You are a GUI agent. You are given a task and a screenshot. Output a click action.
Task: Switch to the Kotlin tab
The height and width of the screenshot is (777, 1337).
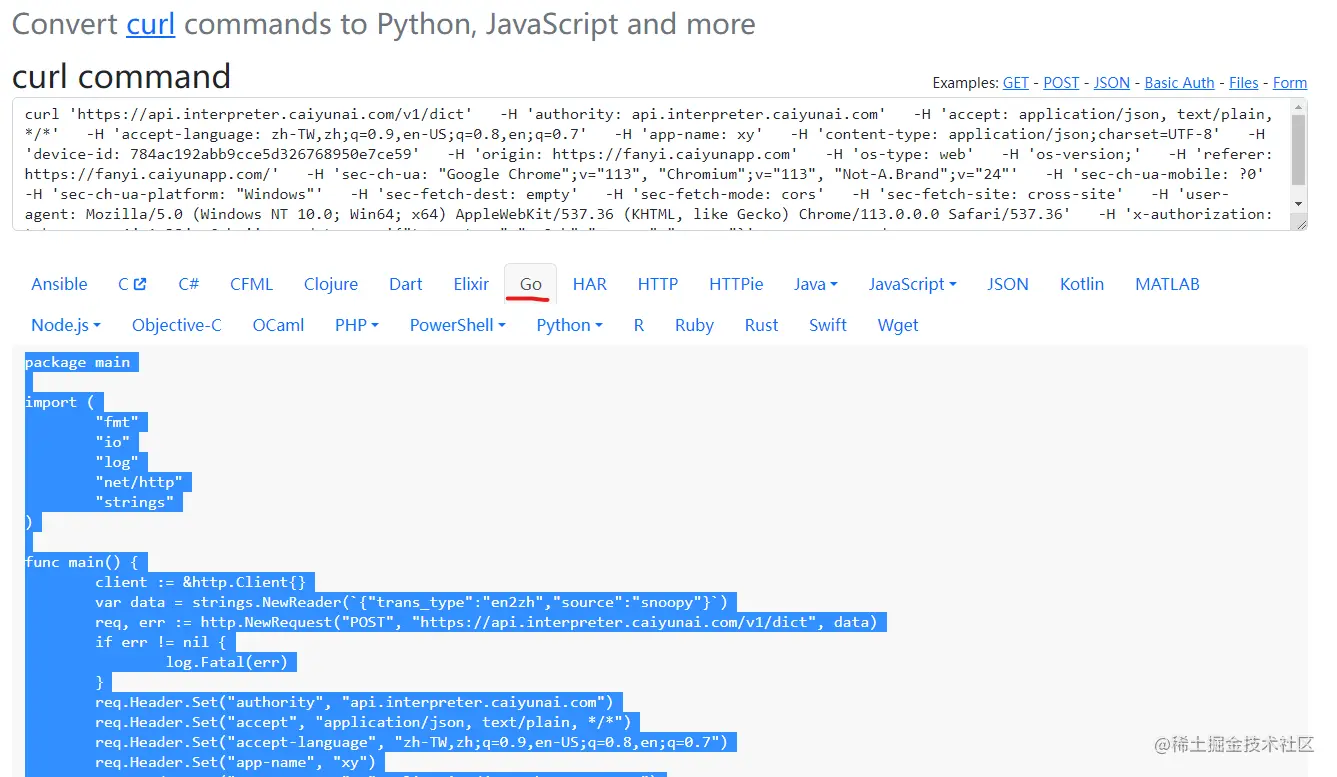pyautogui.click(x=1082, y=284)
